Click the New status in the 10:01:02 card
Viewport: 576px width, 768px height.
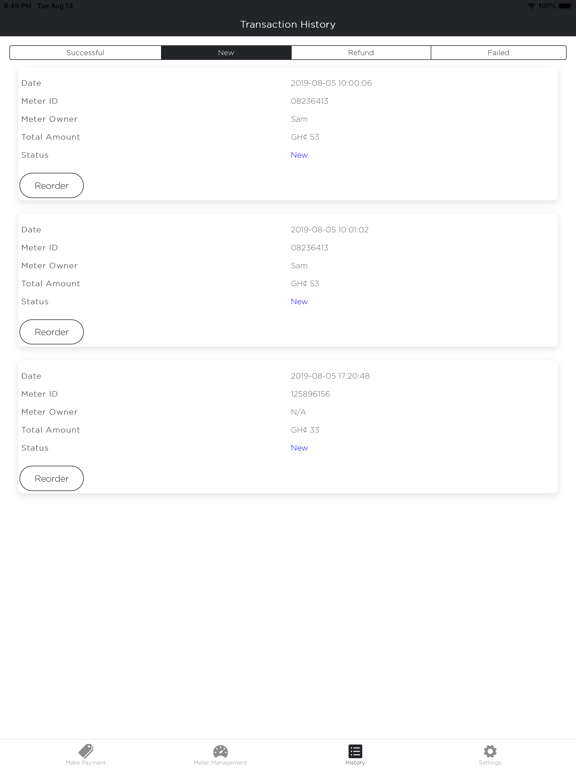(299, 301)
